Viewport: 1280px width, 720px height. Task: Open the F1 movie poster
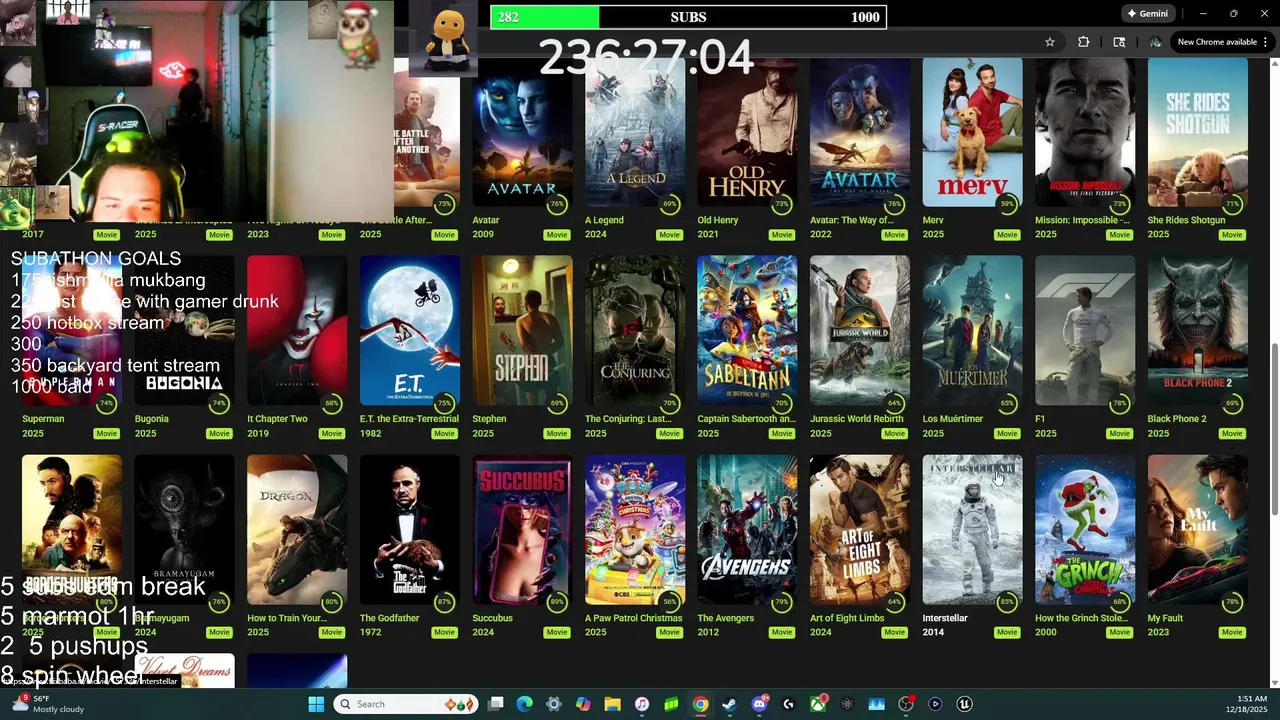(1085, 331)
